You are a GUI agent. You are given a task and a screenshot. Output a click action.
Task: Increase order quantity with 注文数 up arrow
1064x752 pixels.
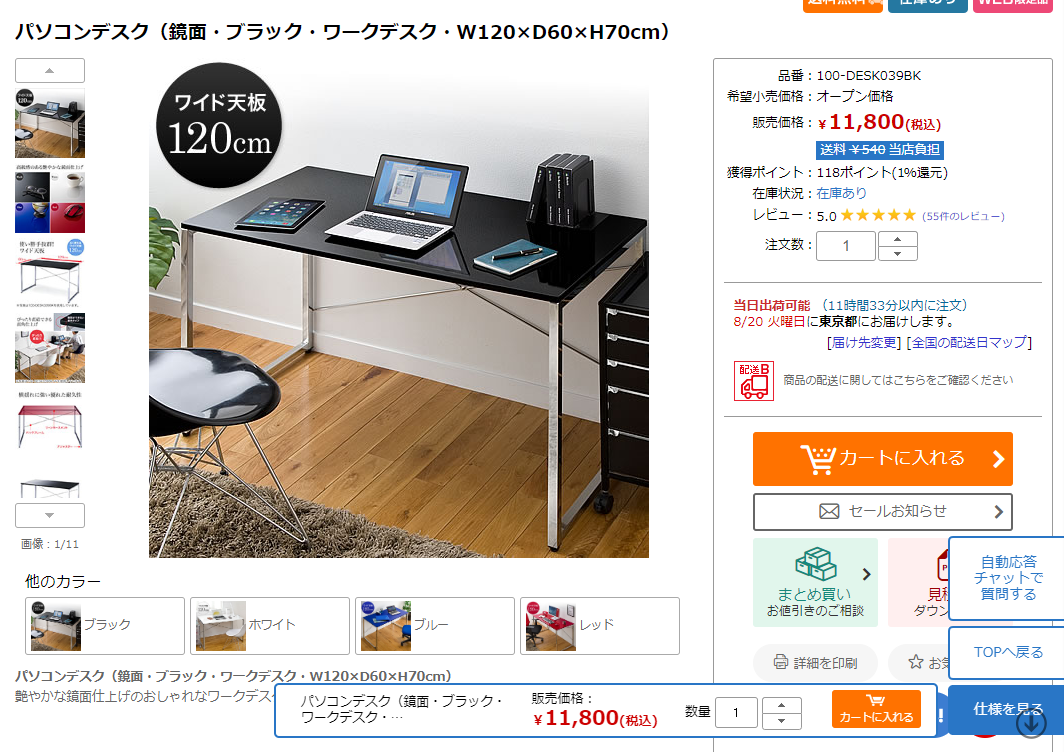[x=898, y=239]
